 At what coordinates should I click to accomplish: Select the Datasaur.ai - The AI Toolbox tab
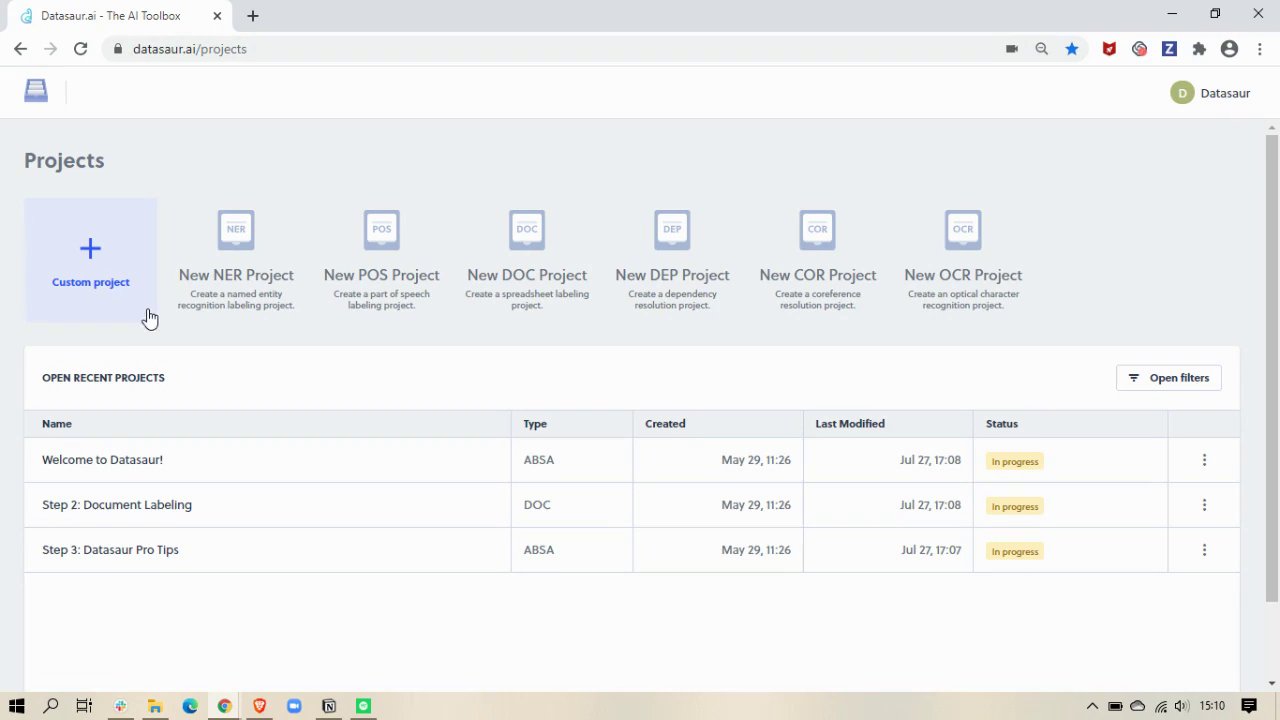120,16
